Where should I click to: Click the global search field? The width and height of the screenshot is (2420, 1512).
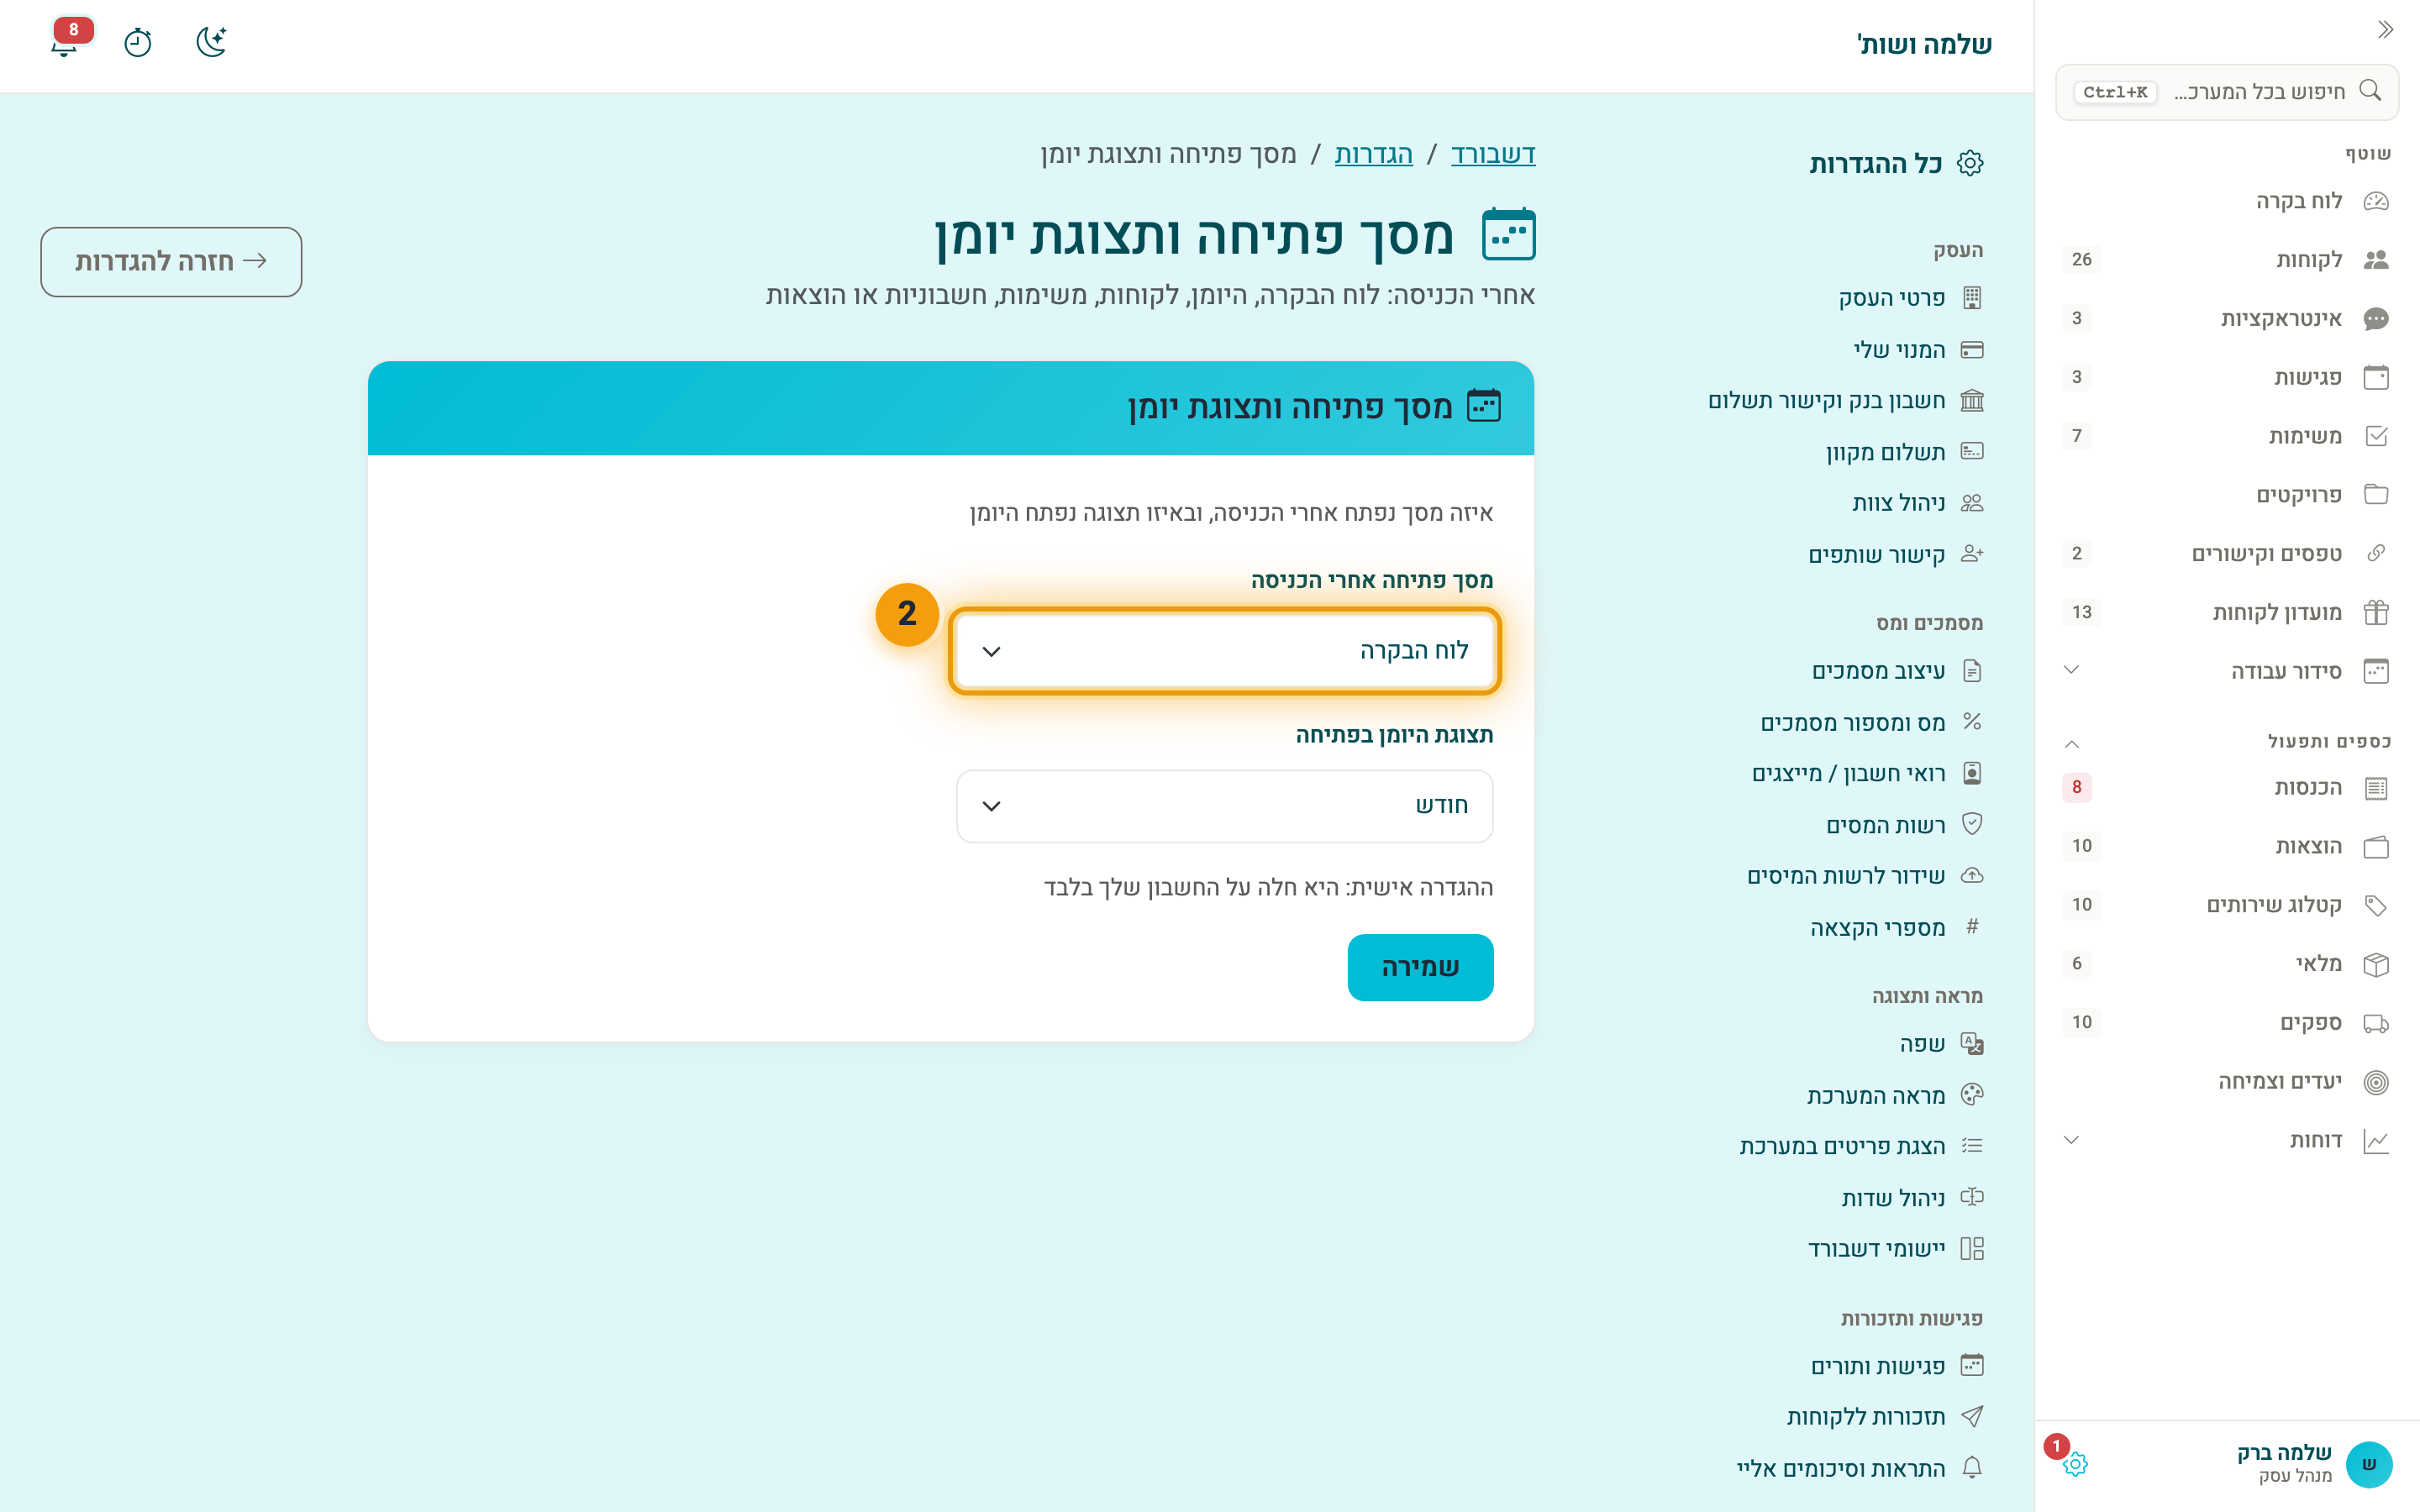tap(2226, 92)
